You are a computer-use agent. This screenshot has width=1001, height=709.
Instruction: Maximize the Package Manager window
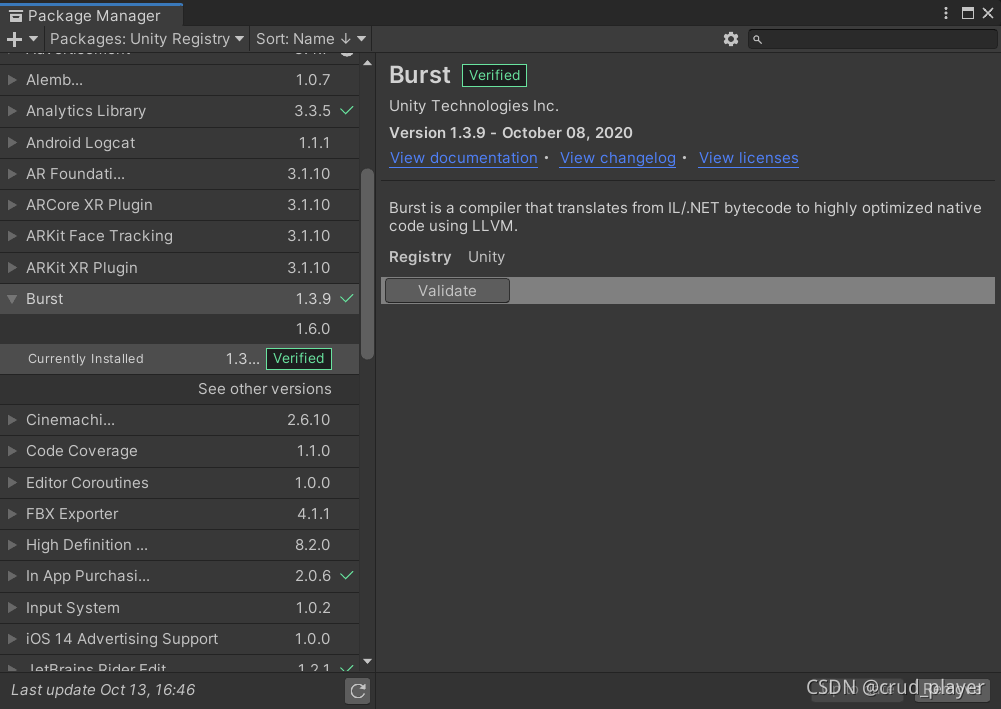click(x=968, y=13)
